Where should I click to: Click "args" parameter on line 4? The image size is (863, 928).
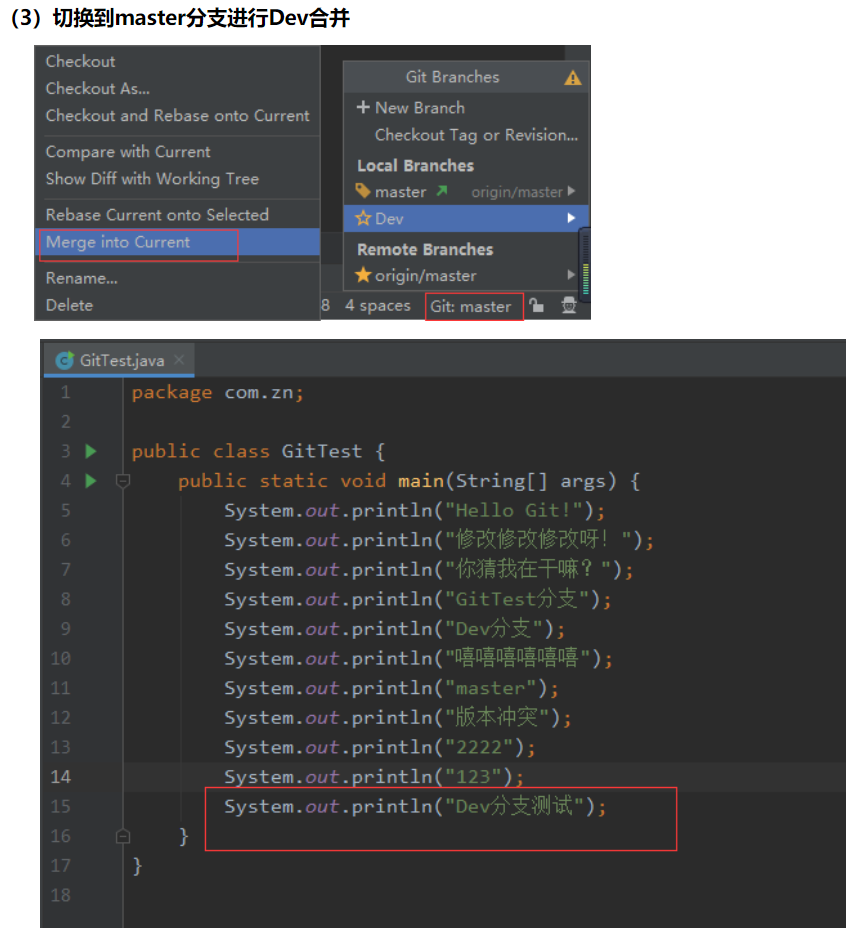[x=583, y=482]
